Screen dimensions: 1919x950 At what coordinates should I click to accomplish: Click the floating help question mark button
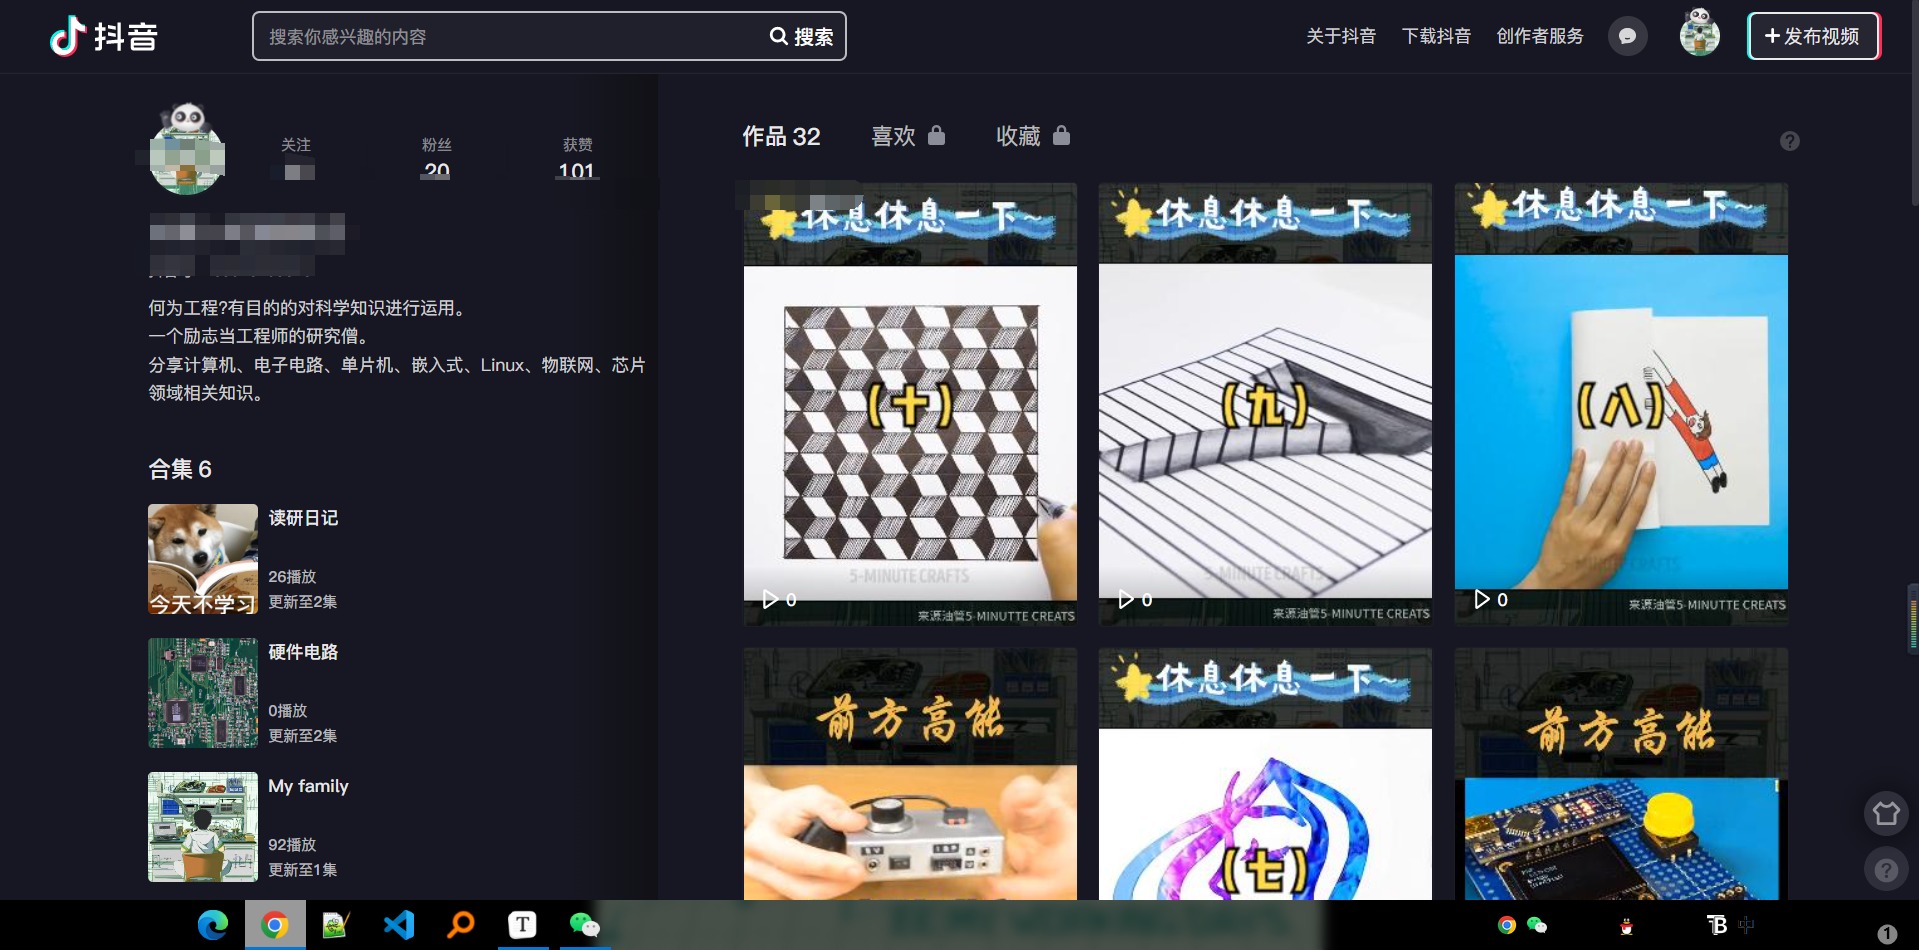[x=1886, y=870]
